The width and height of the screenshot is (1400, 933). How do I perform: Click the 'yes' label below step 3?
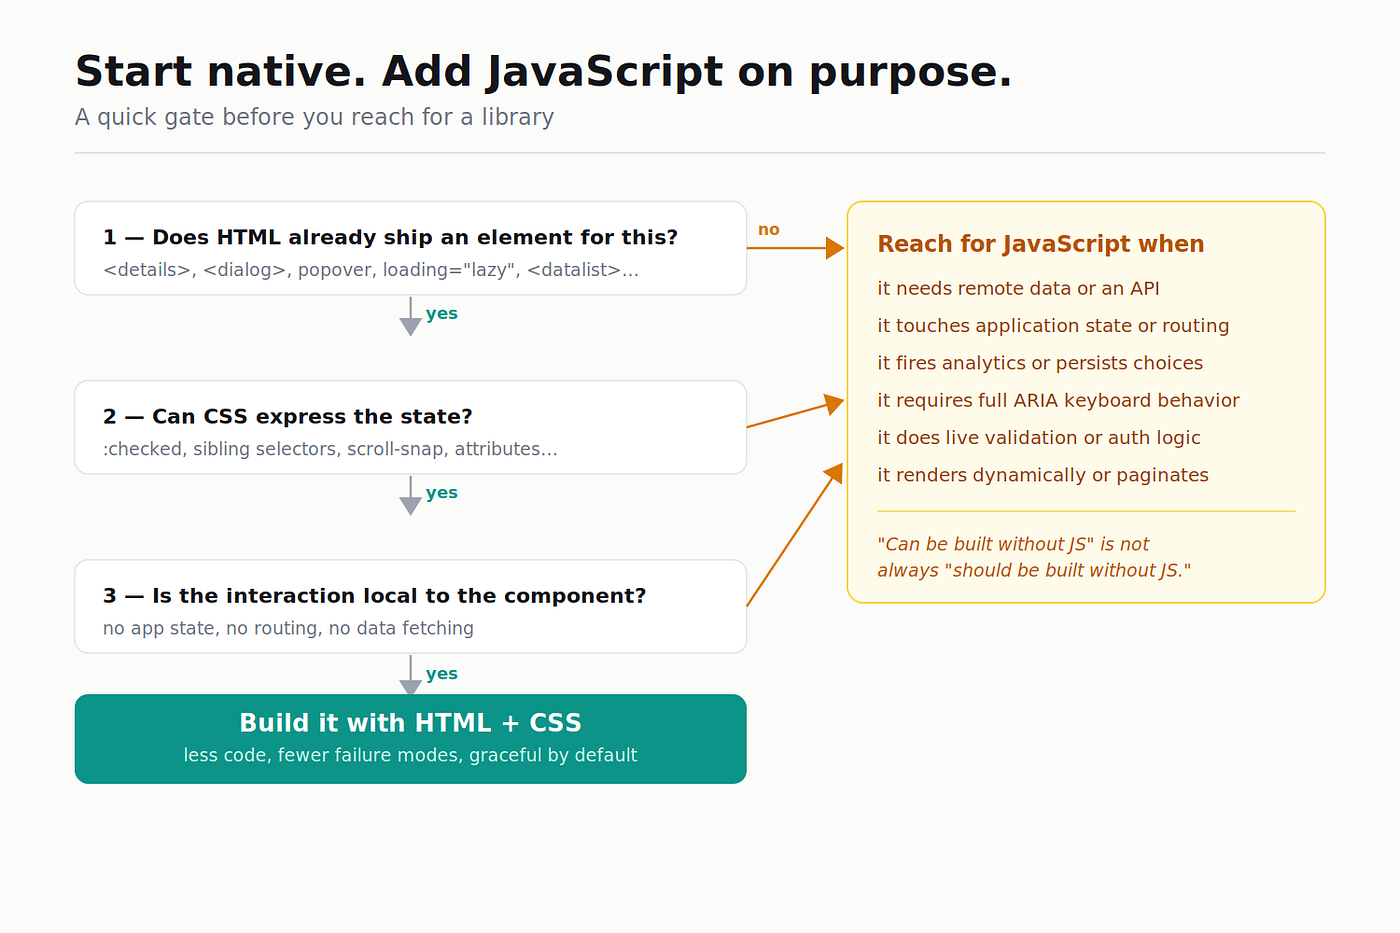[x=441, y=674]
